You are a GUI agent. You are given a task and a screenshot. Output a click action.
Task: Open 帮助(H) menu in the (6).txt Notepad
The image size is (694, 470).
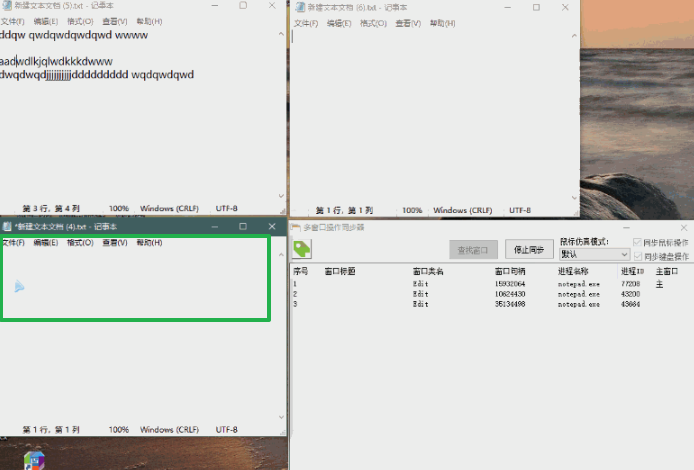442,23
